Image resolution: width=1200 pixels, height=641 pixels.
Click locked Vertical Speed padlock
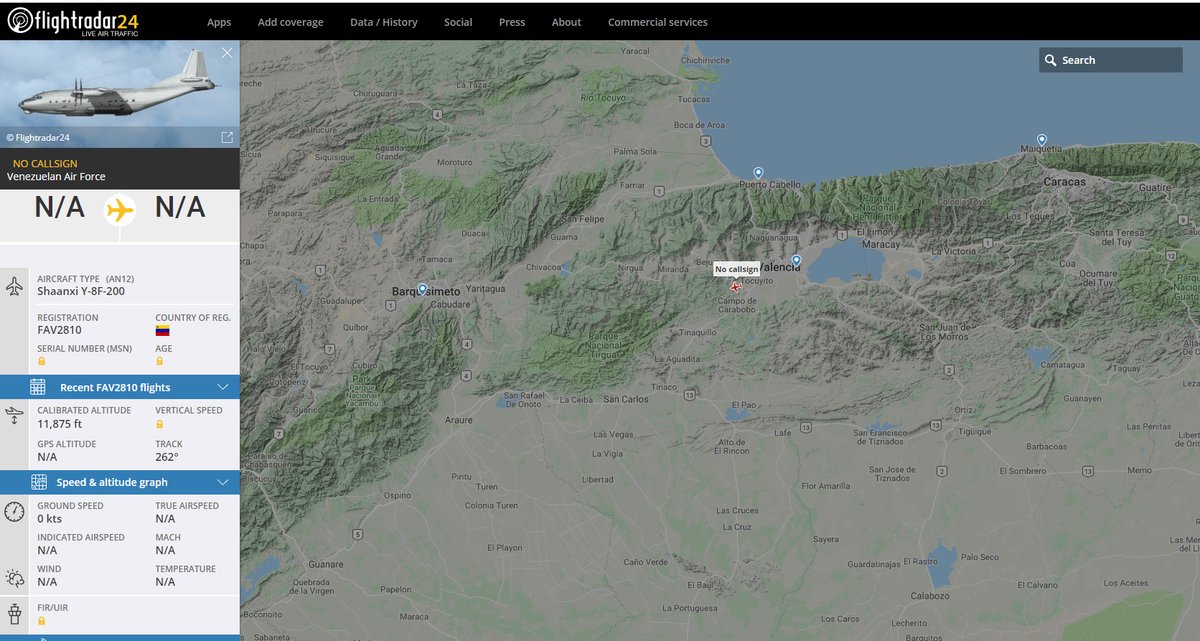point(160,424)
